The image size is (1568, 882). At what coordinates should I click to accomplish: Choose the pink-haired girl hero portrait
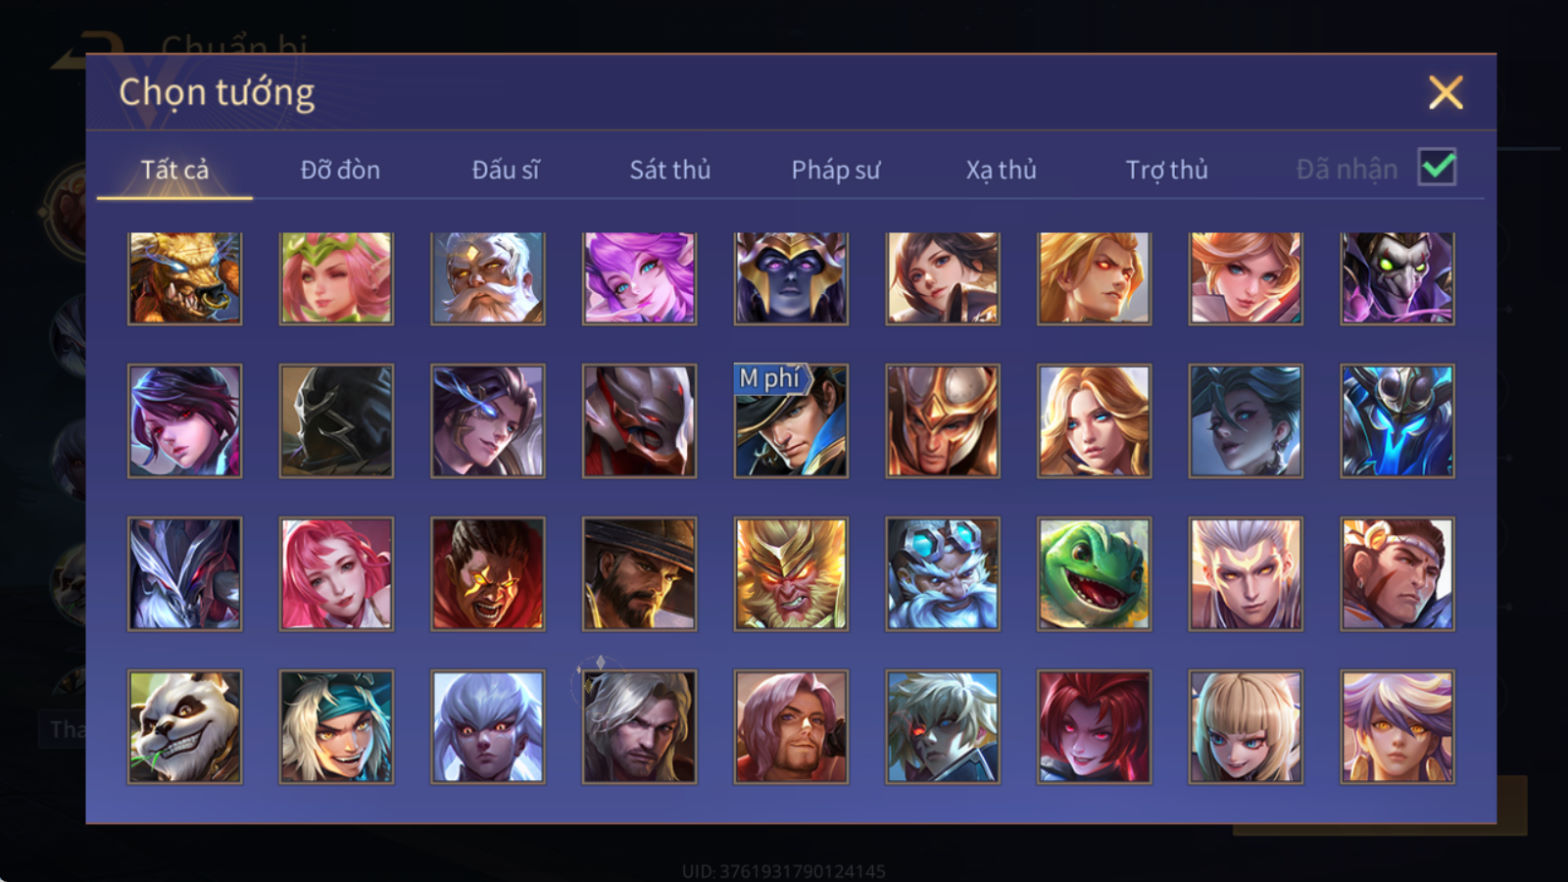click(336, 574)
